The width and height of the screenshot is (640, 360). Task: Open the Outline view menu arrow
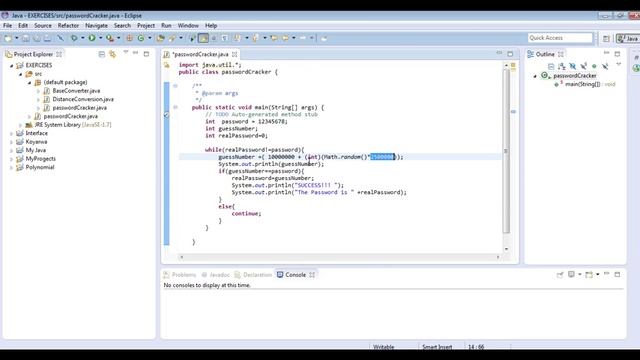pos(619,64)
